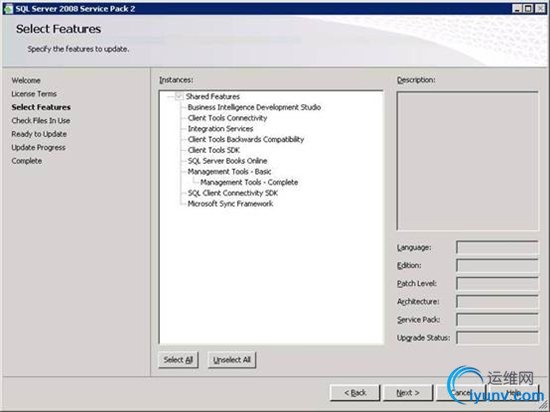Click the Service Pack field
The width and height of the screenshot is (550, 412).
pyautogui.click(x=497, y=320)
